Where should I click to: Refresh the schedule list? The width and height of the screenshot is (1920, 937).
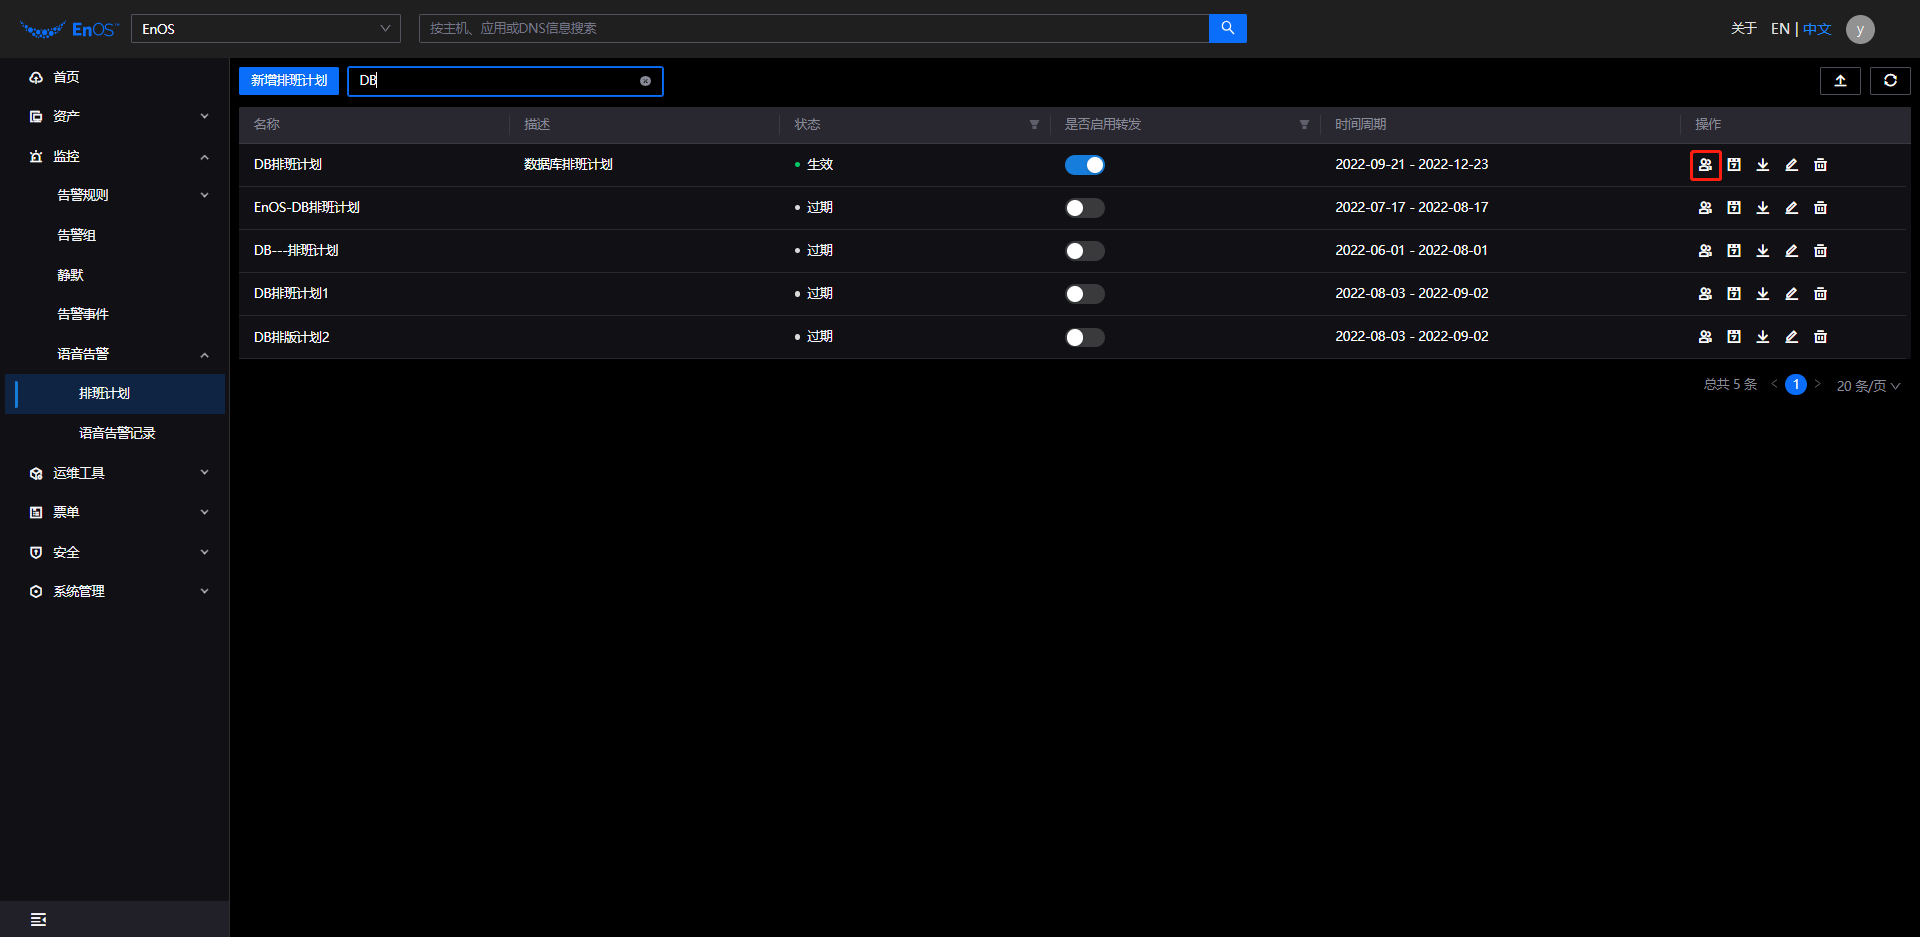point(1890,81)
